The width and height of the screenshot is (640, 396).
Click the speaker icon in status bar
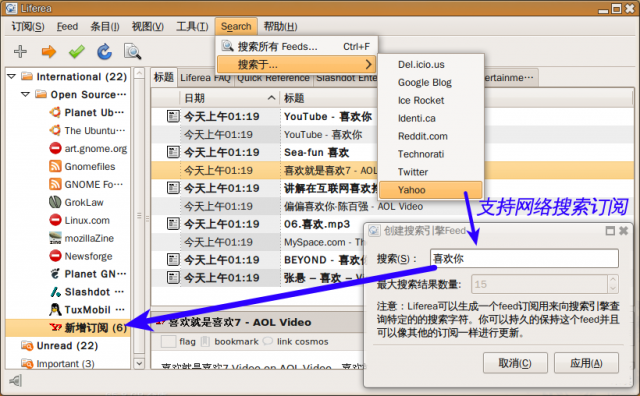point(16,381)
